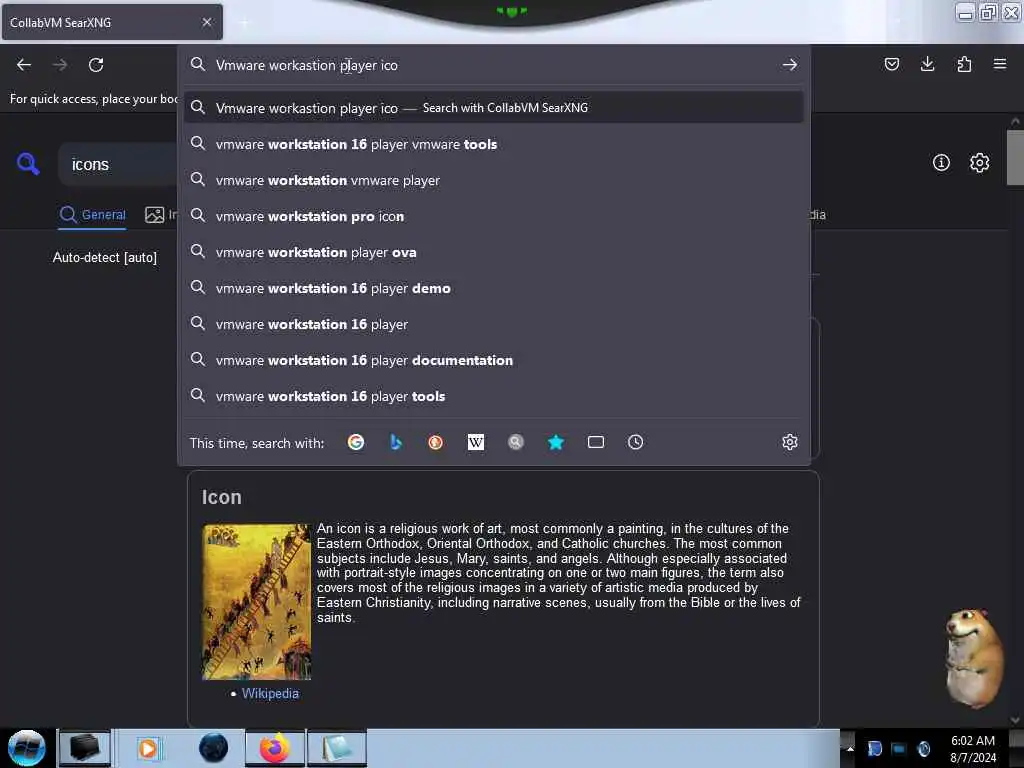Click in the address bar text field

point(493,65)
